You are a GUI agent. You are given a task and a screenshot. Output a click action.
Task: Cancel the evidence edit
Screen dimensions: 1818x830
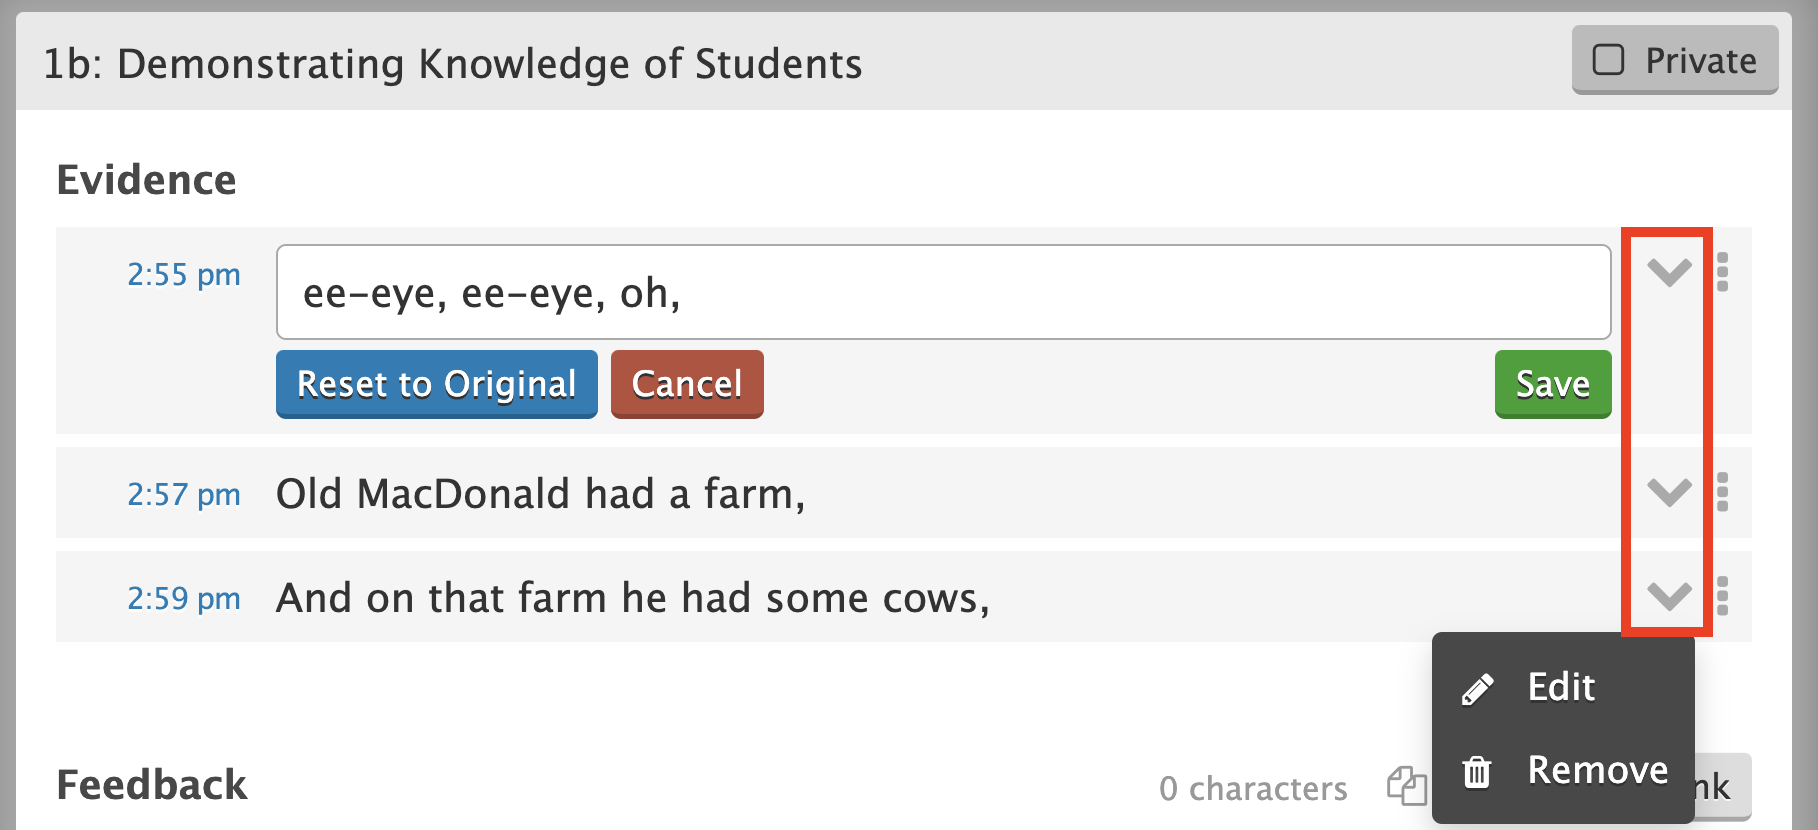click(x=687, y=384)
